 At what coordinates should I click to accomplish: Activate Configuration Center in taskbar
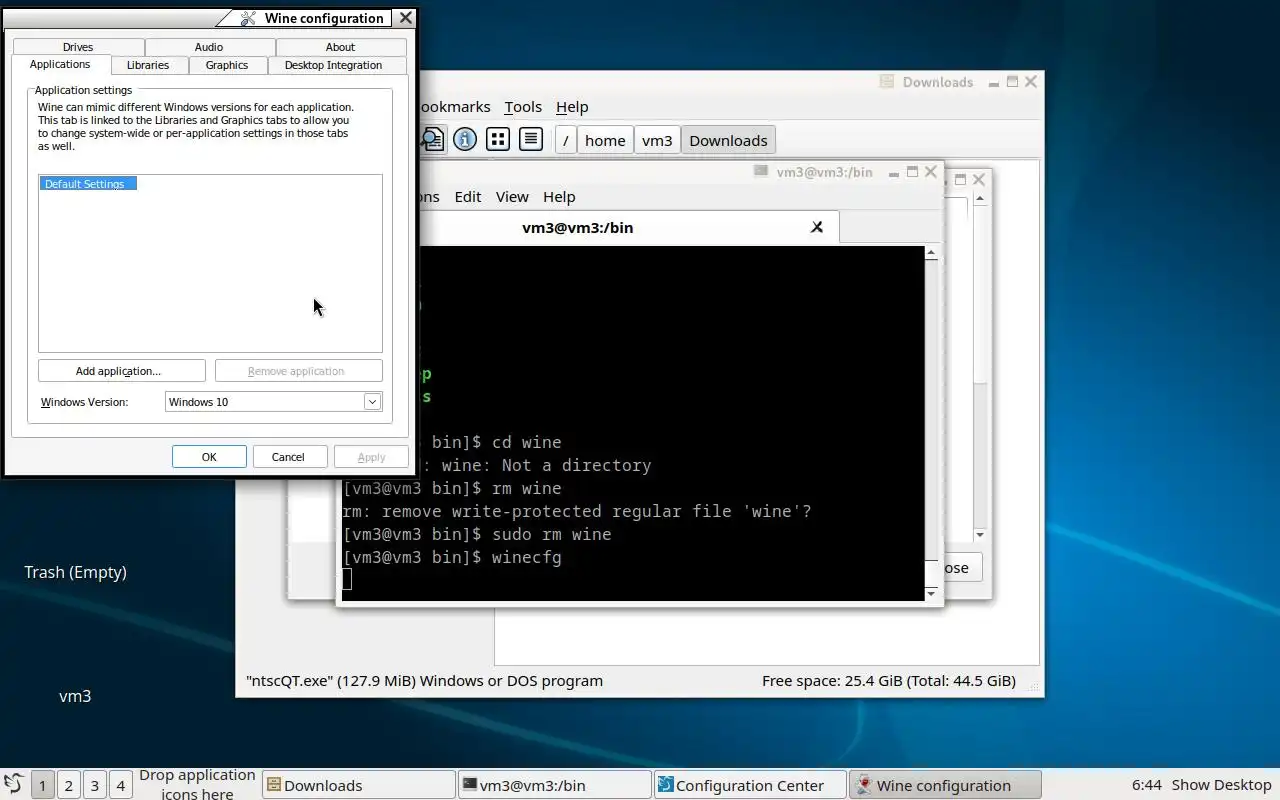point(750,785)
